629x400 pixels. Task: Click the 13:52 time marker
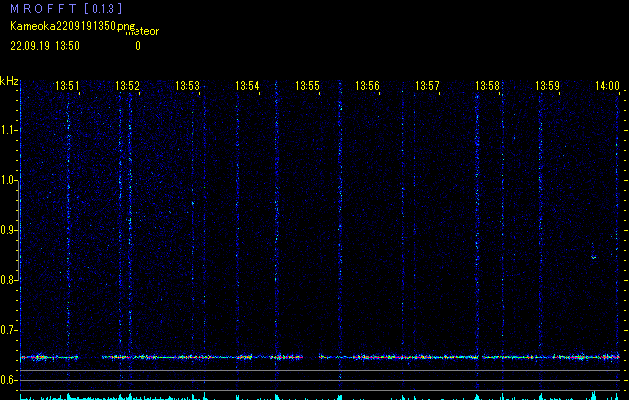click(127, 86)
